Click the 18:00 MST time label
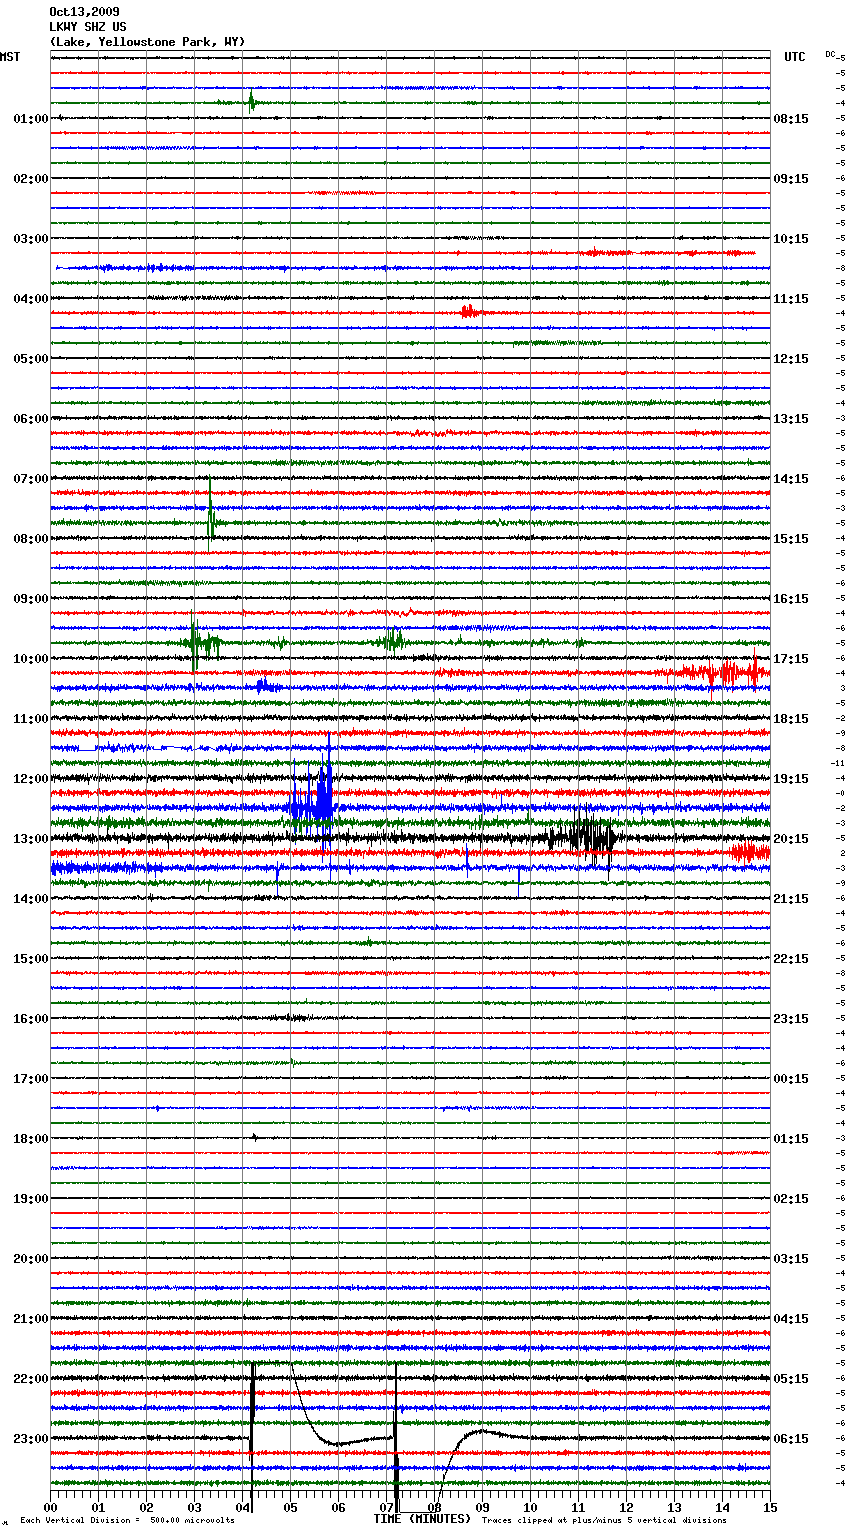Viewport: 850px width, 1534px height. coord(30,1139)
